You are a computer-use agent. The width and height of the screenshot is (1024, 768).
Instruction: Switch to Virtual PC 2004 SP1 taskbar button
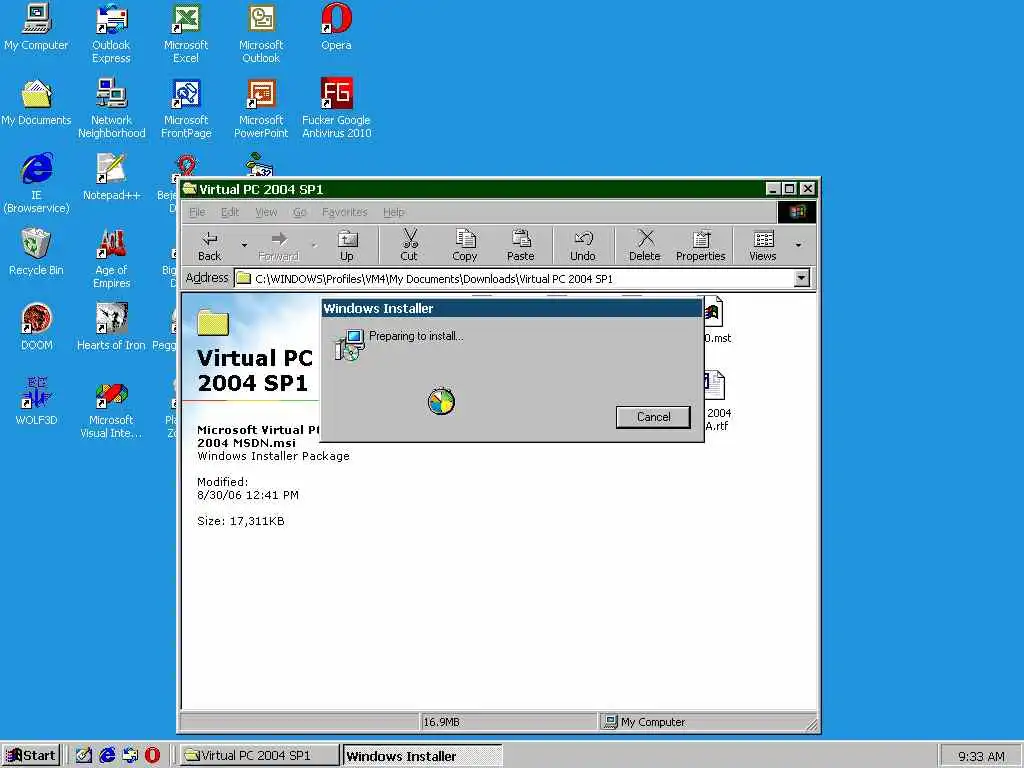[260, 756]
